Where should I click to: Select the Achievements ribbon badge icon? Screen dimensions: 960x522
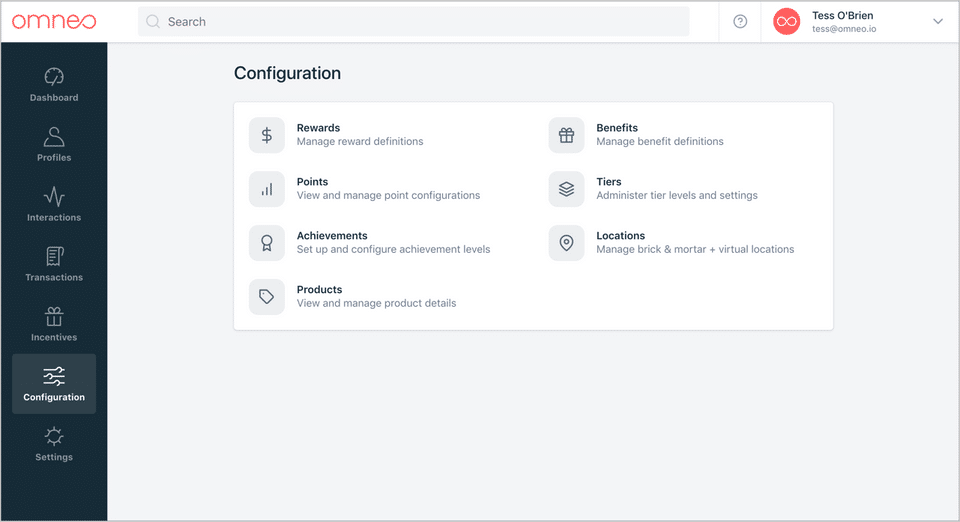267,243
